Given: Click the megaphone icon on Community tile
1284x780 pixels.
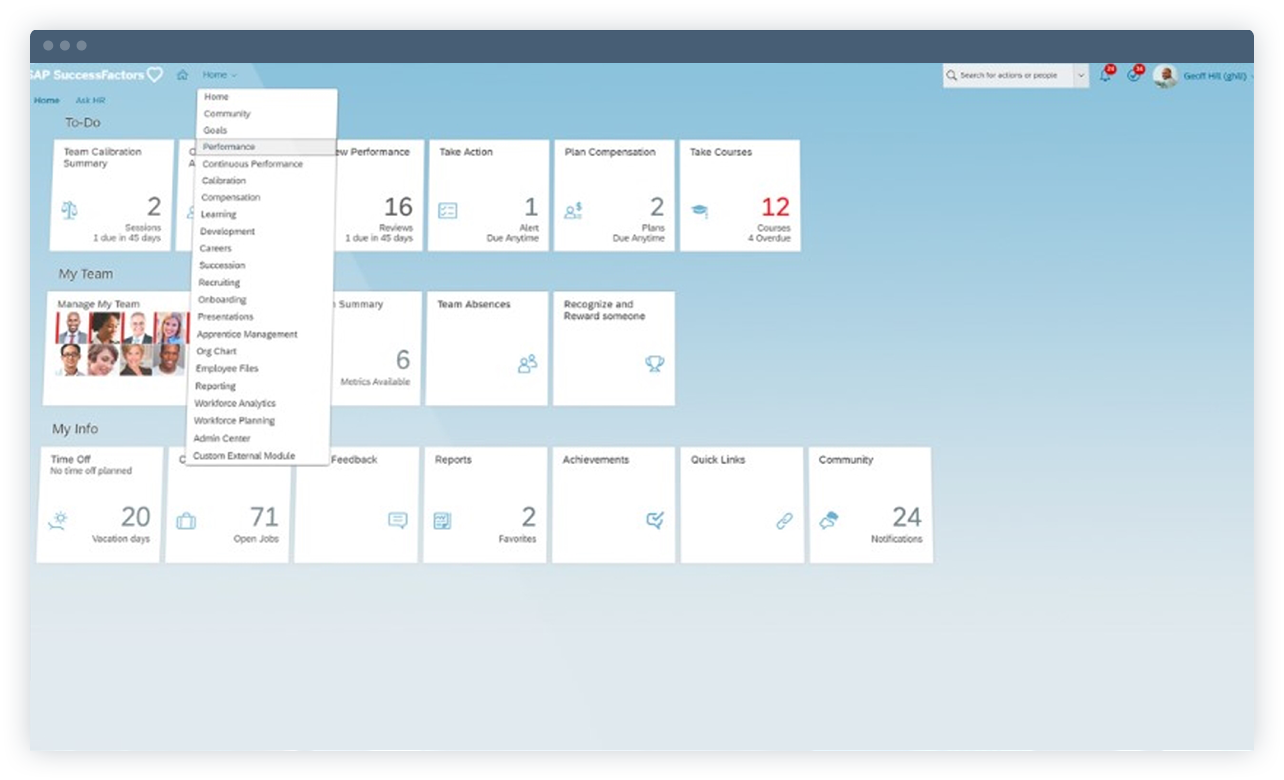Looking at the screenshot, I should click(830, 520).
